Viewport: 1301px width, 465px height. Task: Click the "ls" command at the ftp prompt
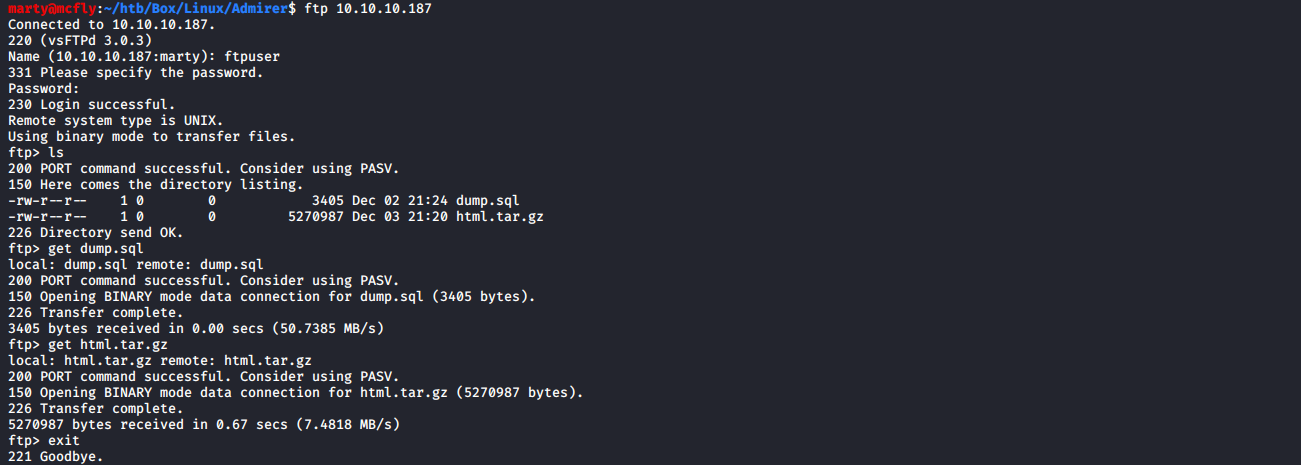56,152
